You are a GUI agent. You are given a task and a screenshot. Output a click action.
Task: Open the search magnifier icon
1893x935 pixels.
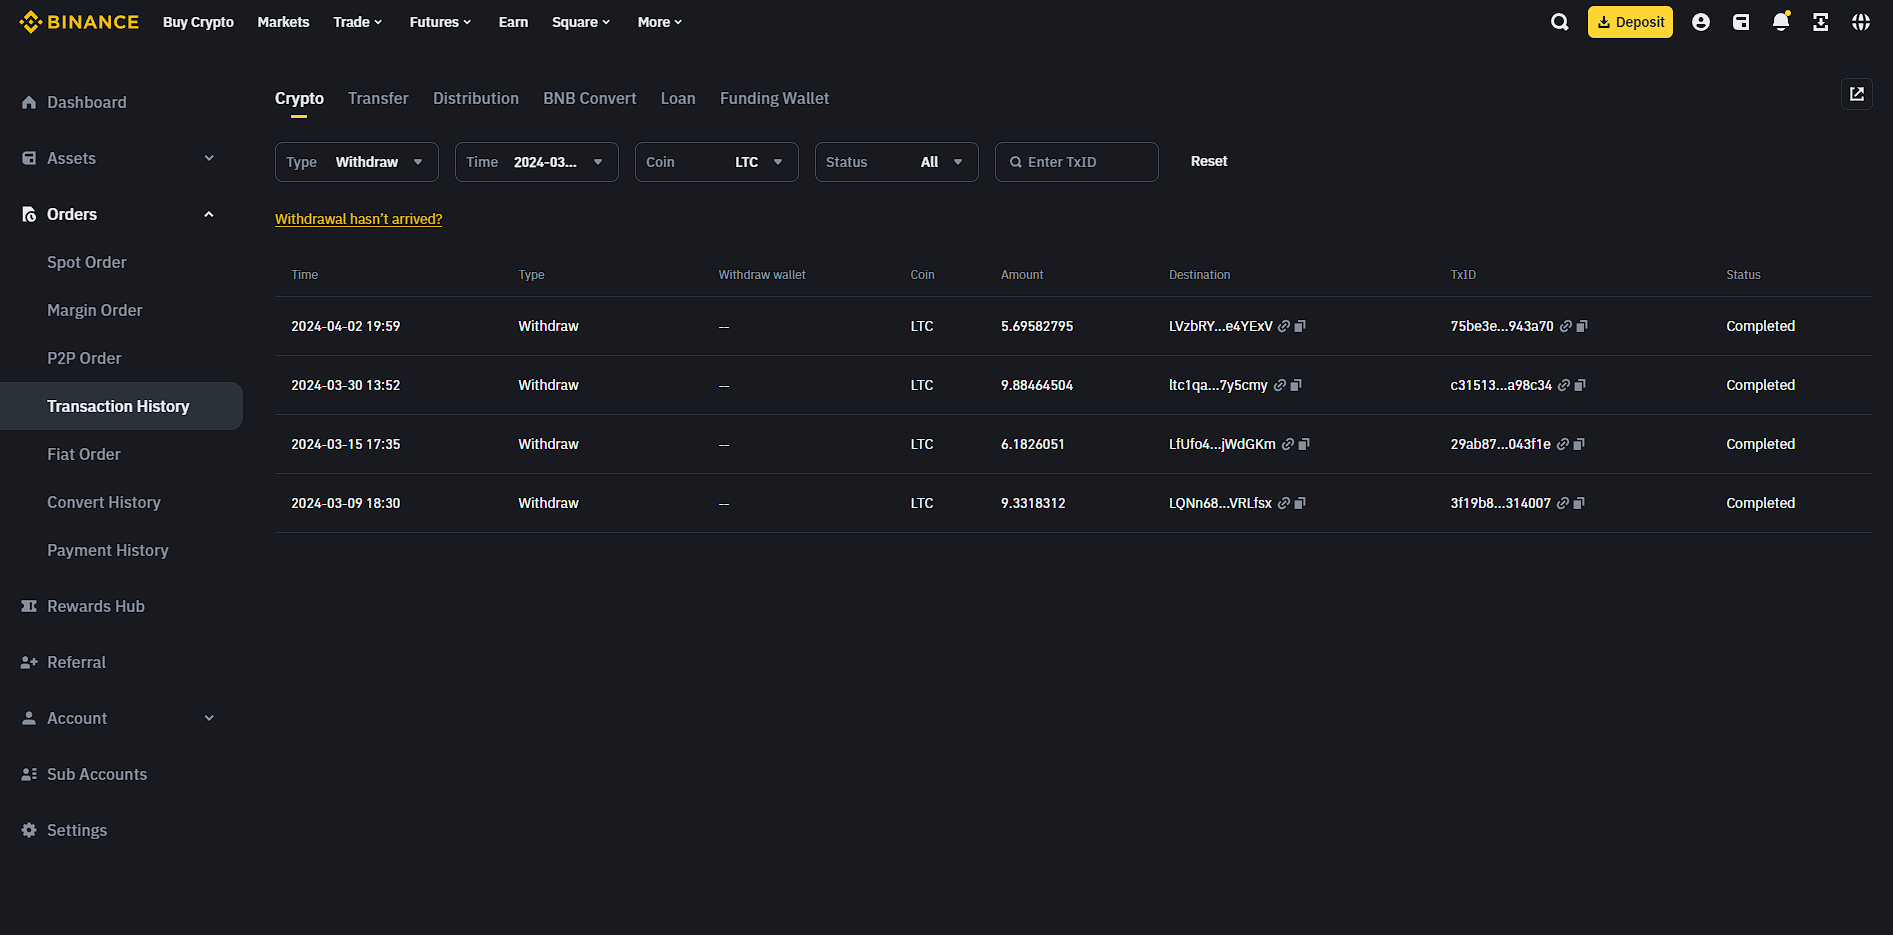tap(1559, 22)
